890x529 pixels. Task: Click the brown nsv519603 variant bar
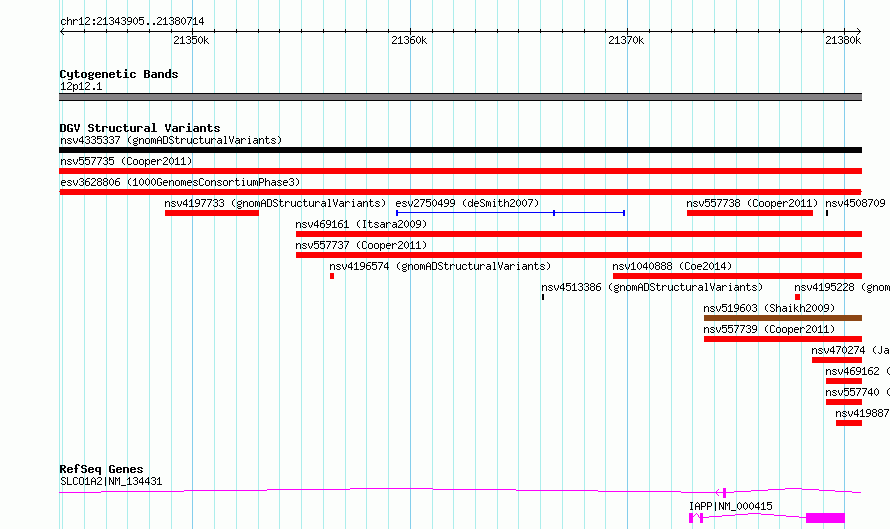coord(783,318)
